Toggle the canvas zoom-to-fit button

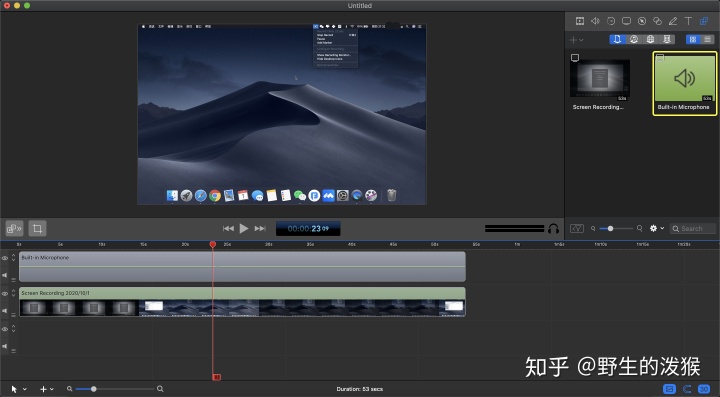[x=14, y=228]
